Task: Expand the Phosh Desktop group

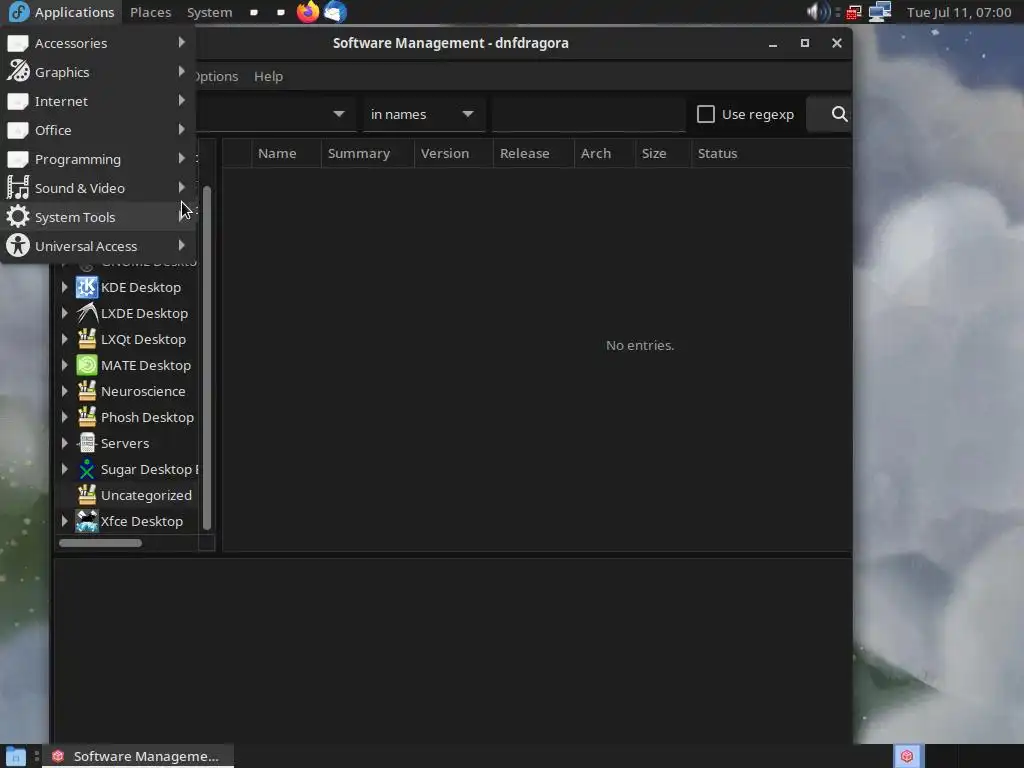Action: coord(64,417)
